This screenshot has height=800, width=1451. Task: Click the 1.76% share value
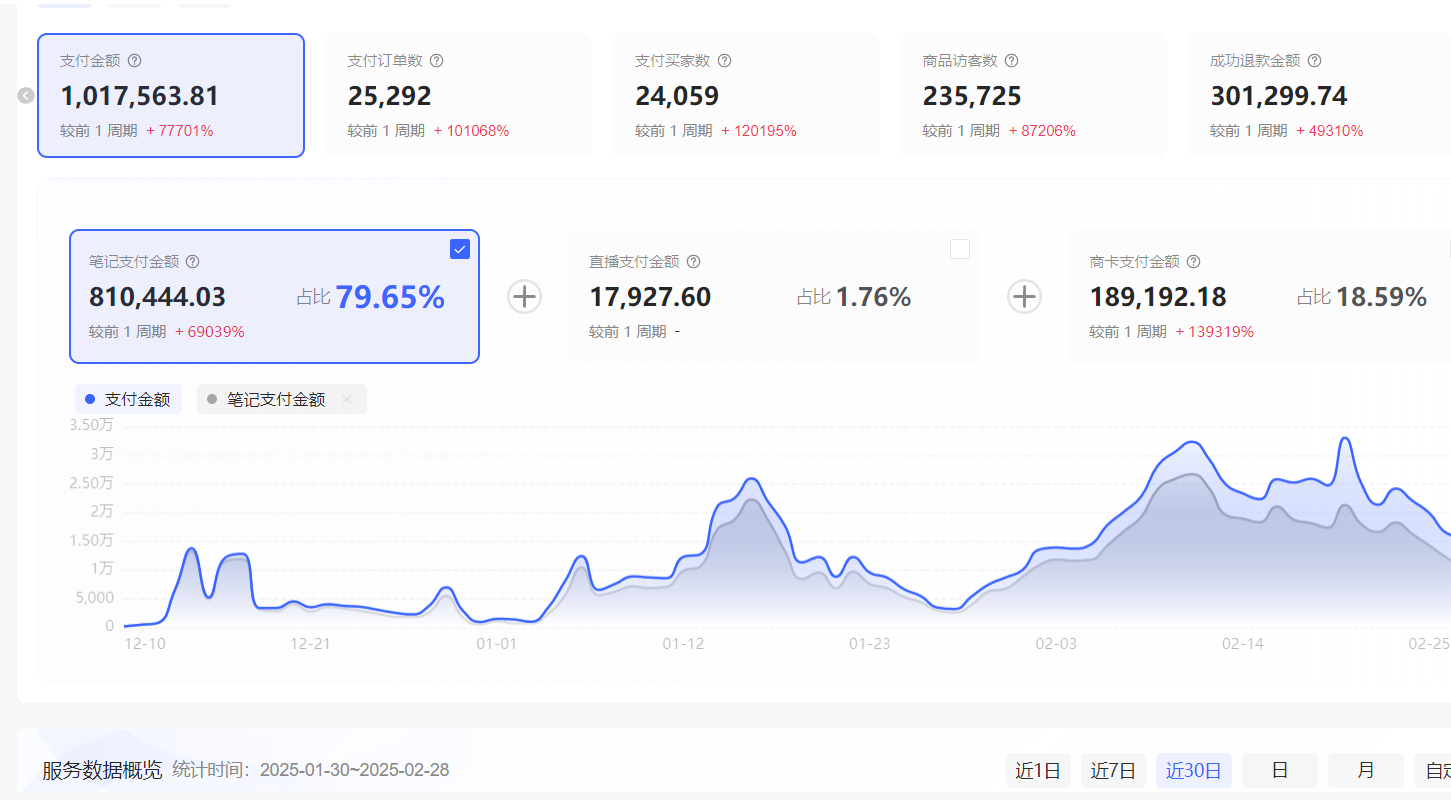click(x=874, y=297)
